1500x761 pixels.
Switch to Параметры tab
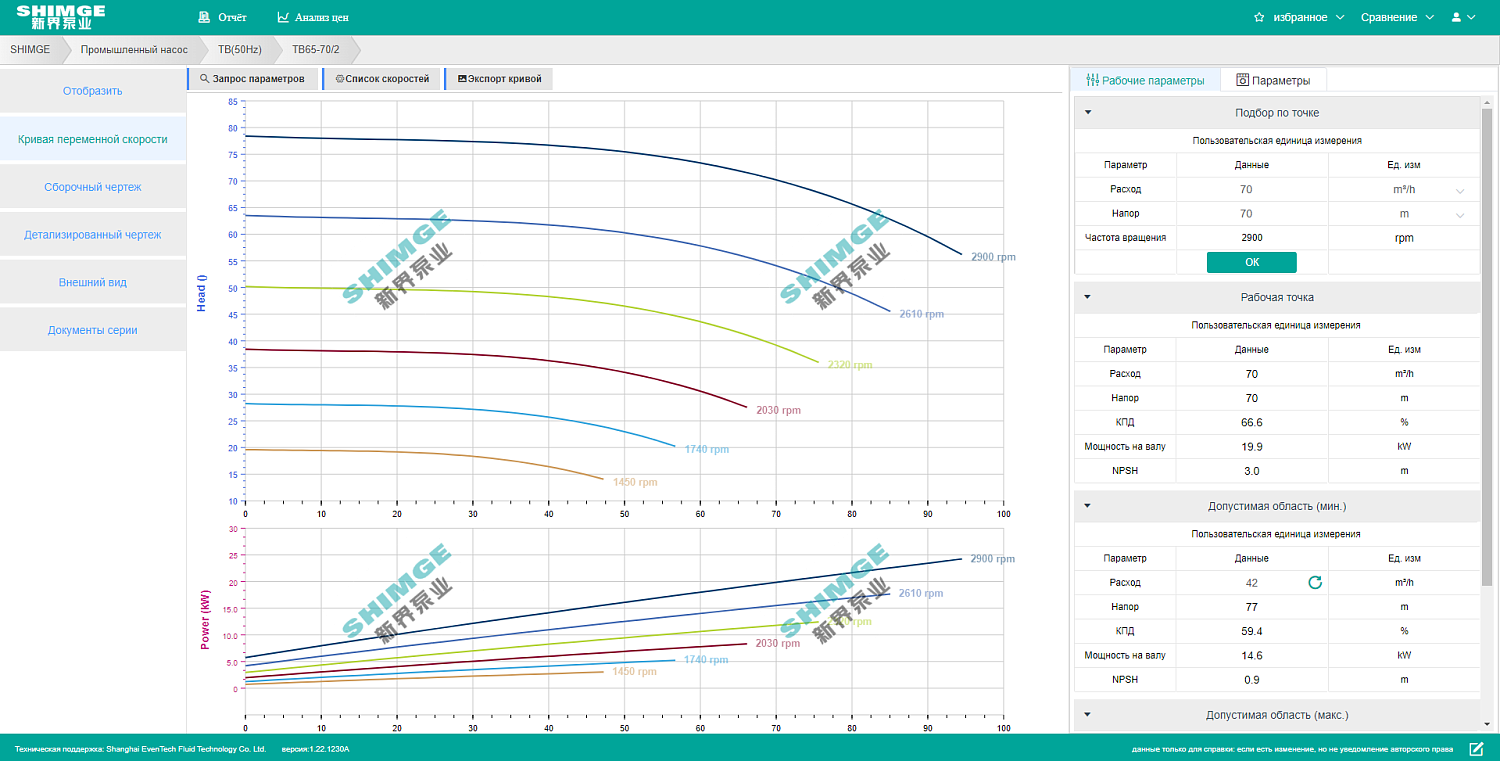[x=1273, y=80]
